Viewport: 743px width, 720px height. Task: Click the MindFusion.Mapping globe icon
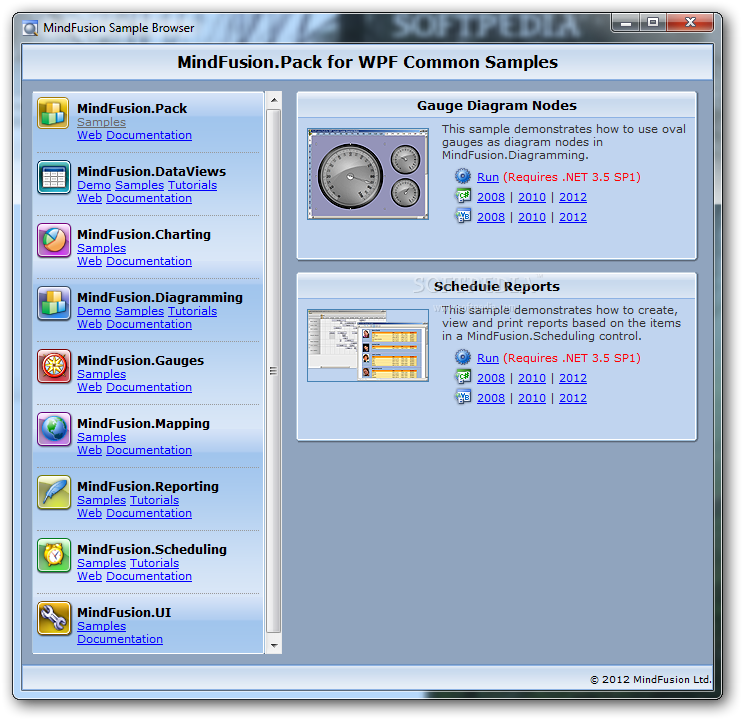tap(54, 429)
